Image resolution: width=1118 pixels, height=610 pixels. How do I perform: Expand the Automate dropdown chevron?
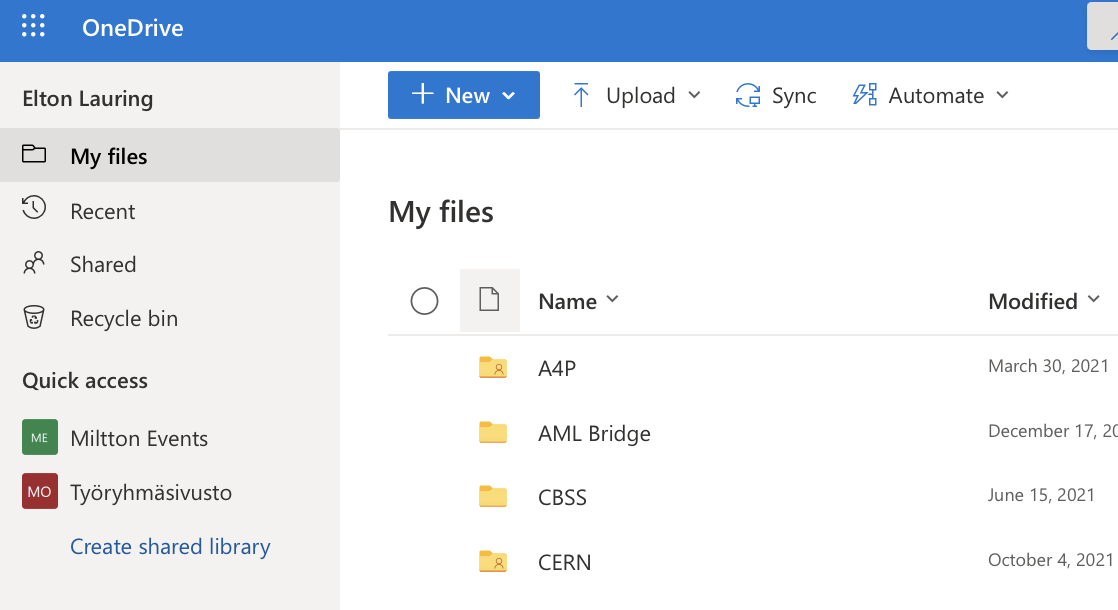[x=1002, y=95]
